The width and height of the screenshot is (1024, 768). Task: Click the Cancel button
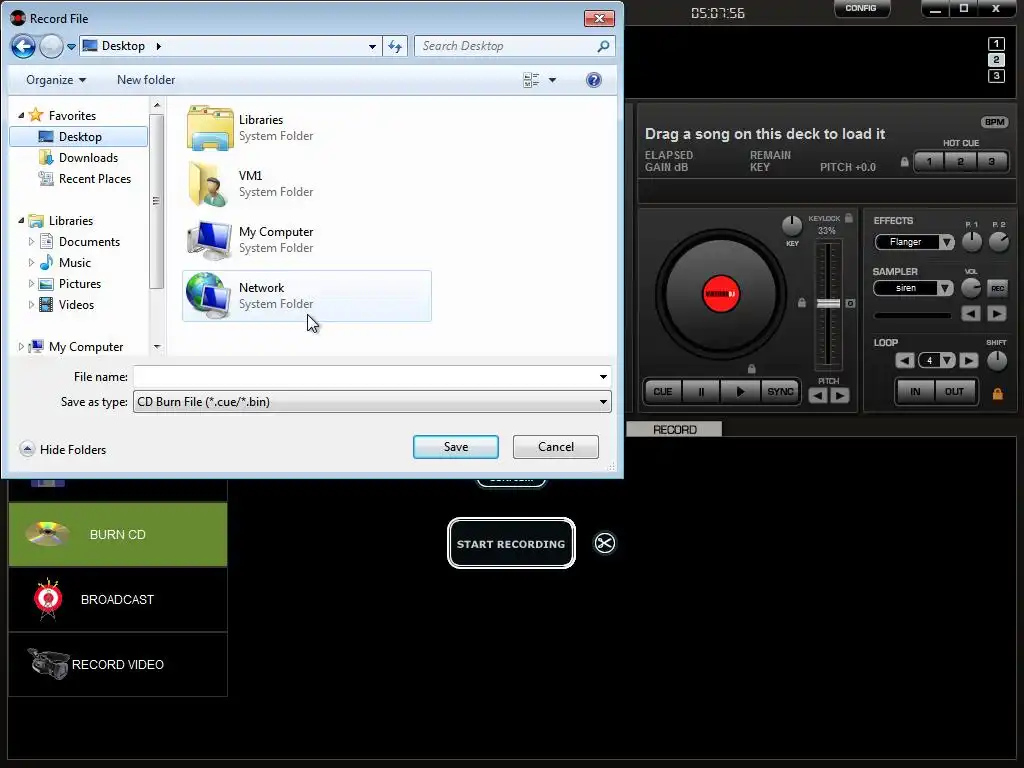556,447
